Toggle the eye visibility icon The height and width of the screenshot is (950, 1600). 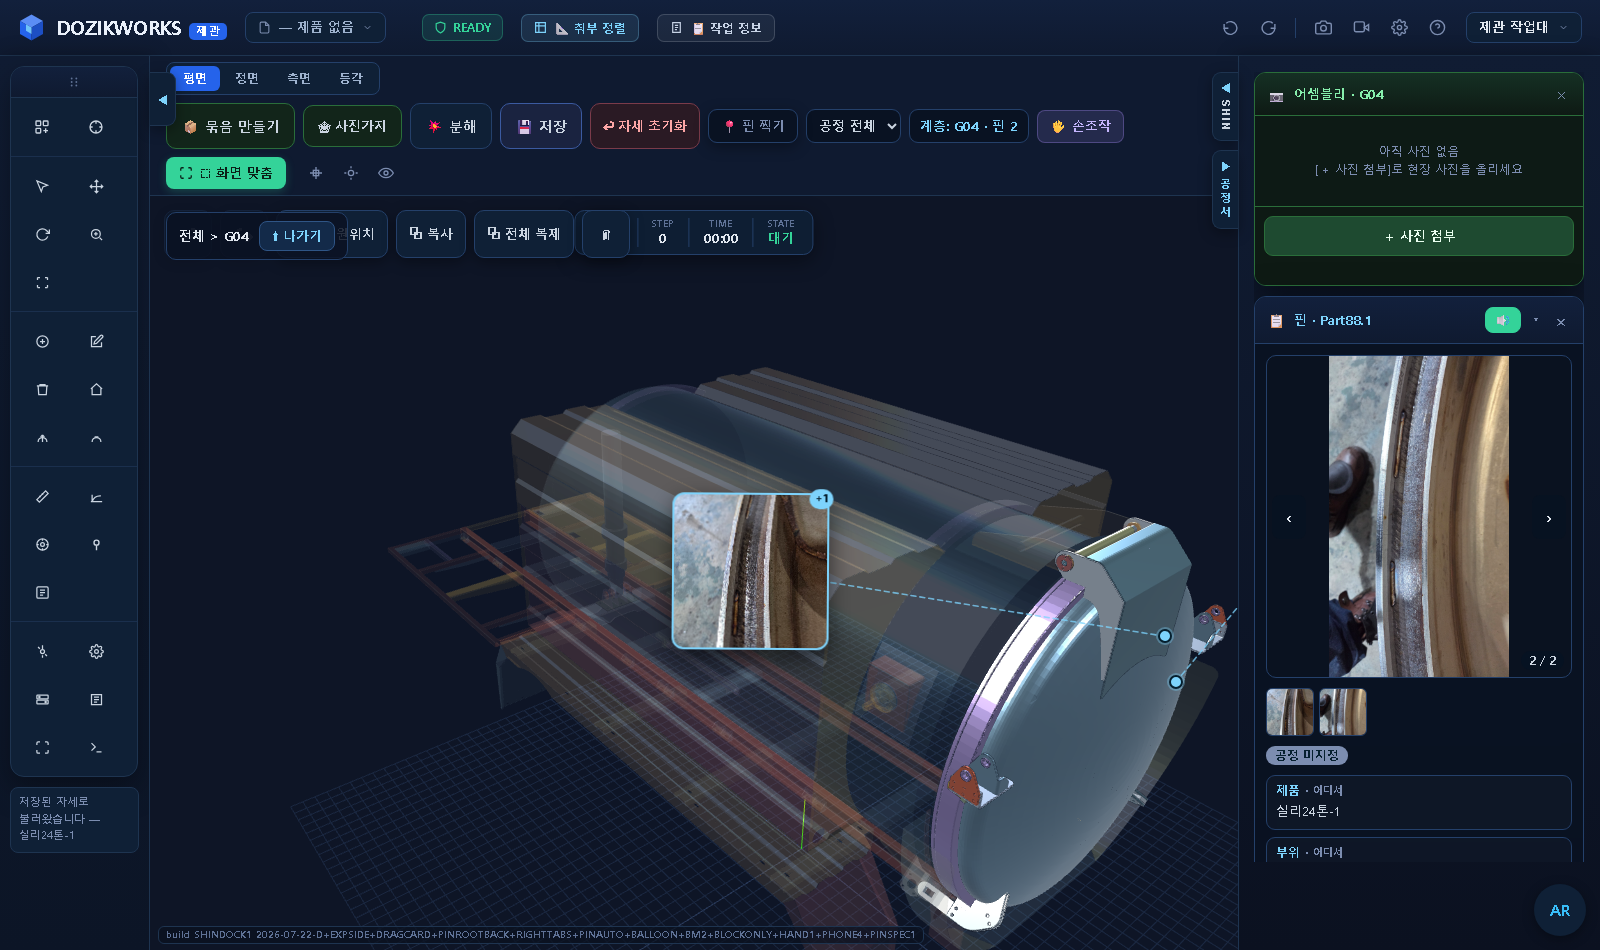pos(386,173)
